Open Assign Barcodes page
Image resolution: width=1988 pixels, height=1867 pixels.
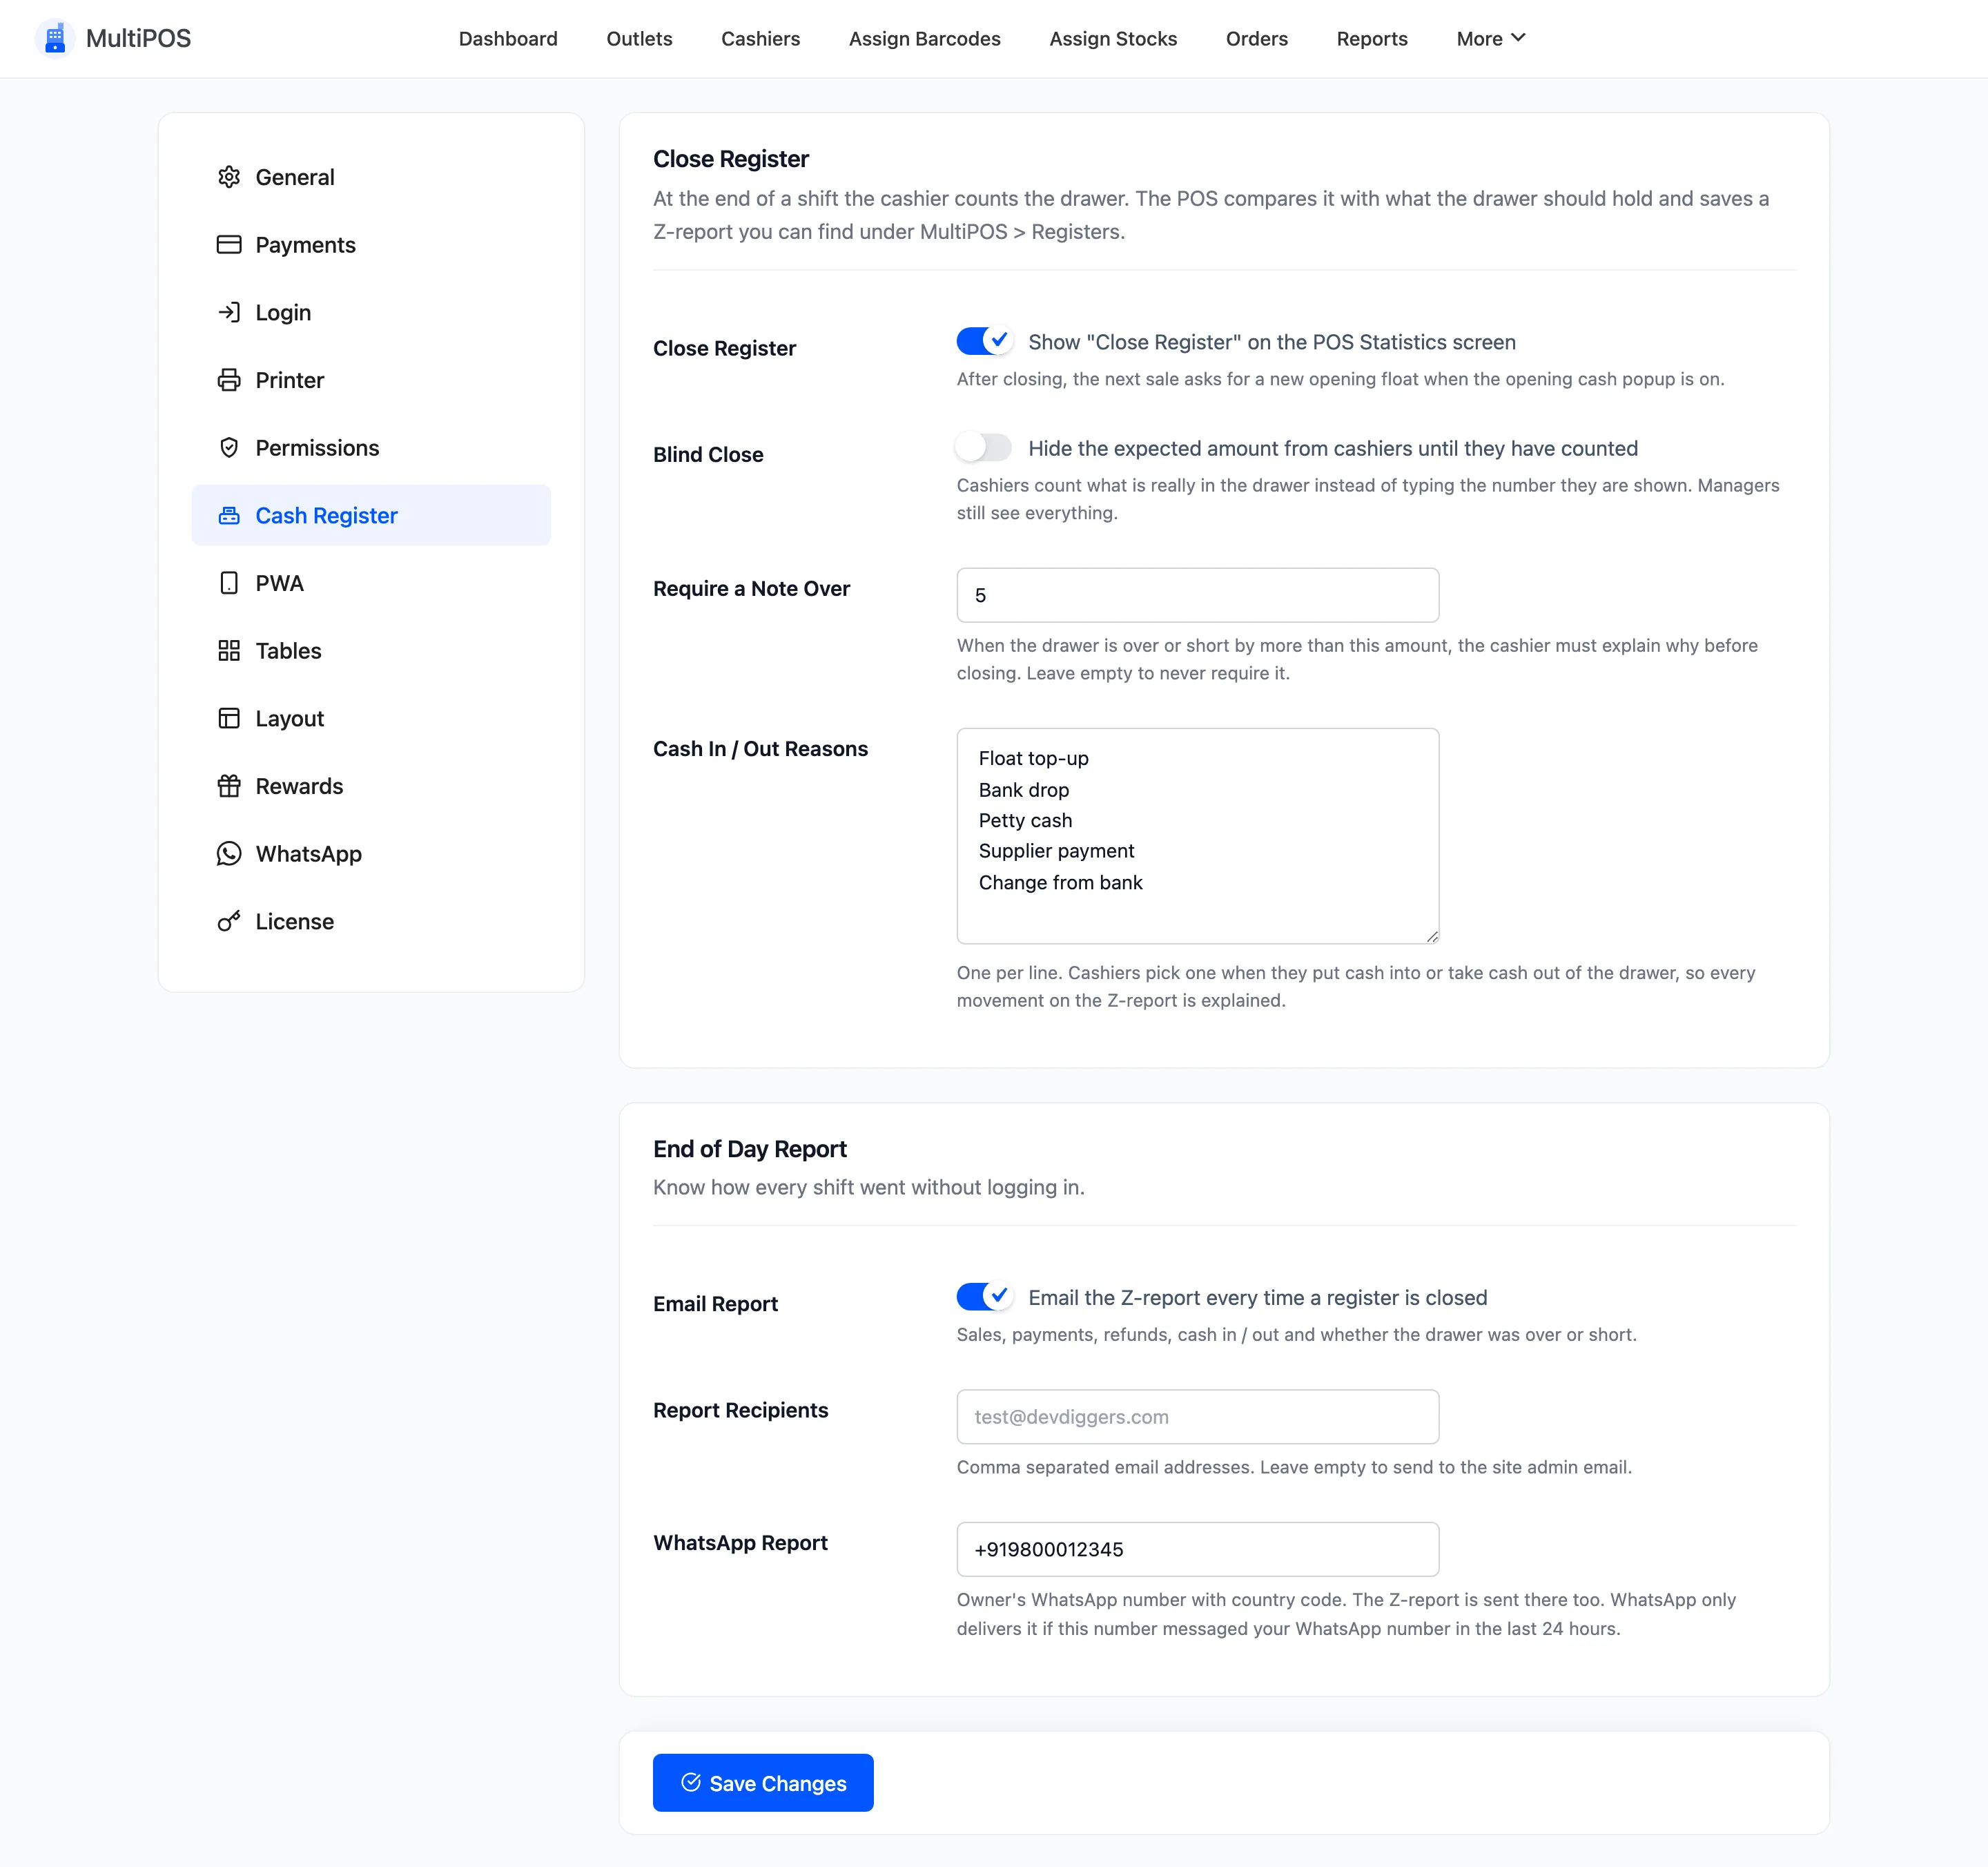coord(924,39)
